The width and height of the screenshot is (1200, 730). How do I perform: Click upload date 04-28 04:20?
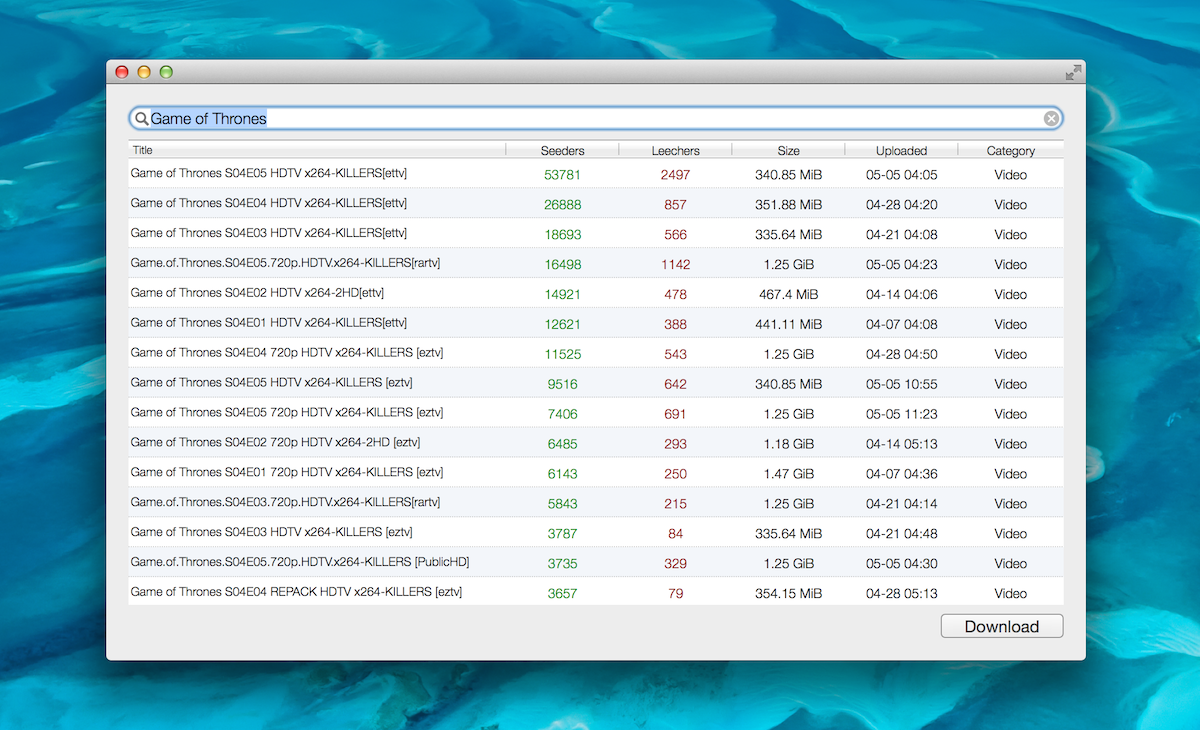coord(902,205)
